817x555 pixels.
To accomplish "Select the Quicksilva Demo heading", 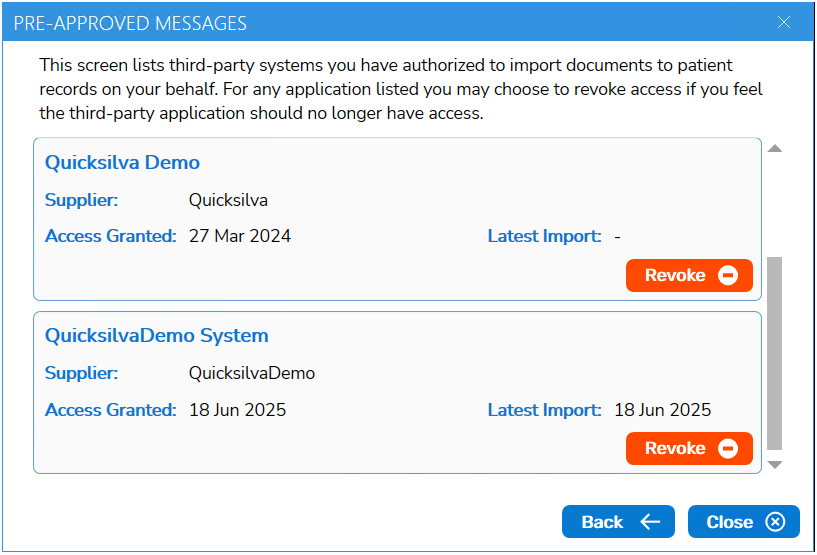I will pos(122,163).
